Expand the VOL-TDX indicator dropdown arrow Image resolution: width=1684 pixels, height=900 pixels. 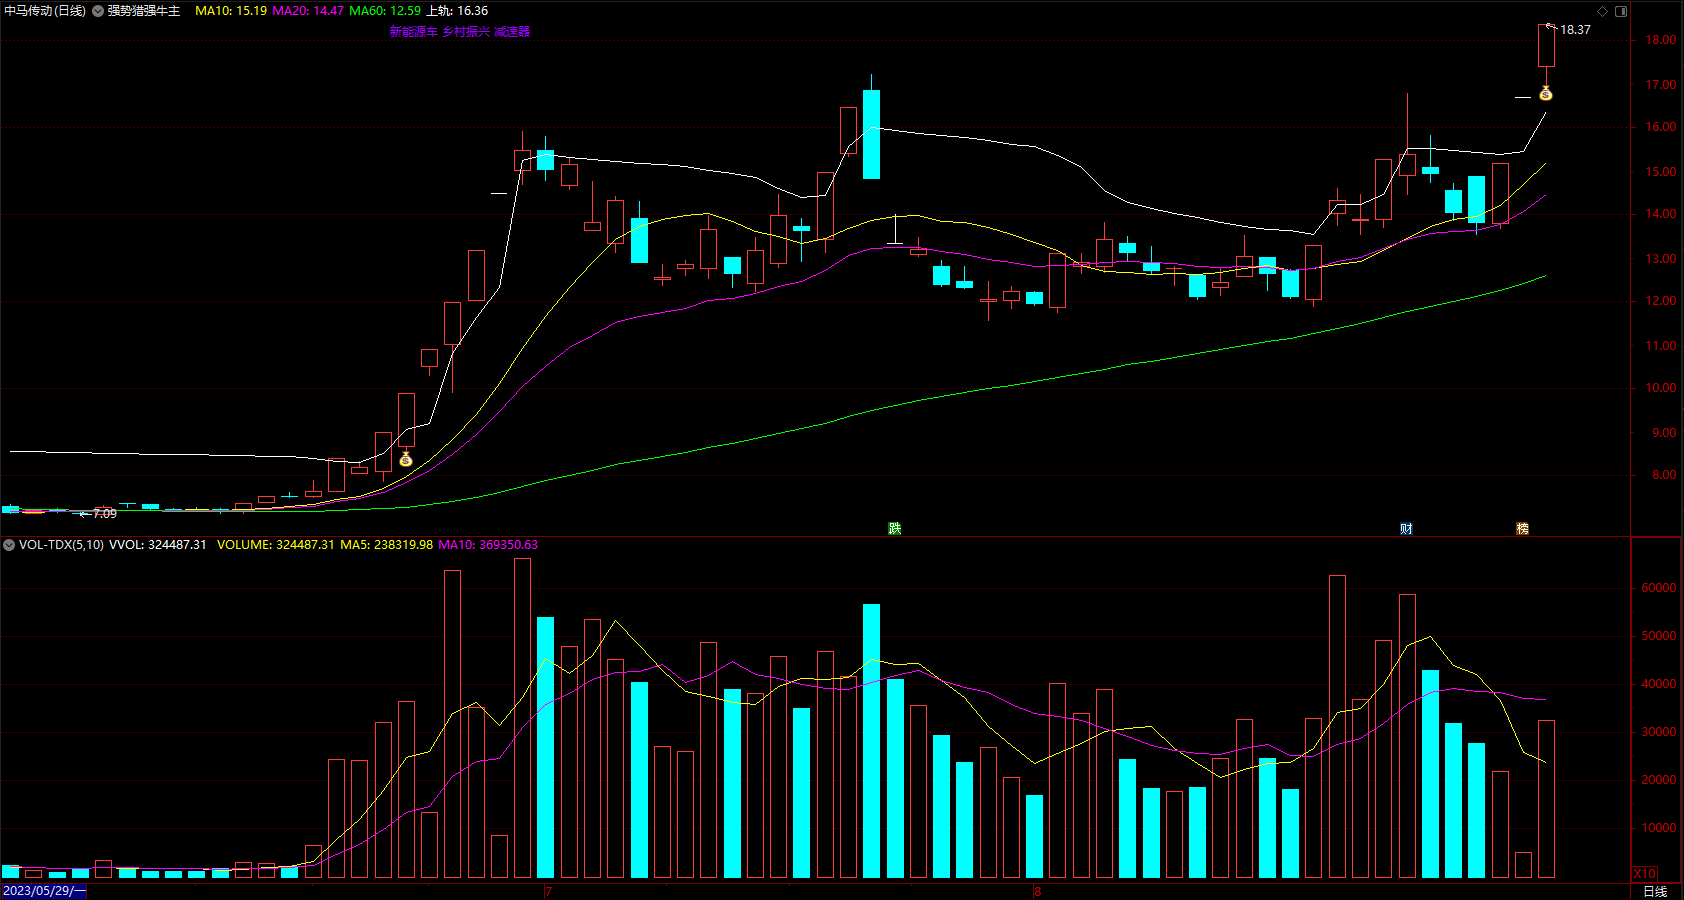click(9, 545)
